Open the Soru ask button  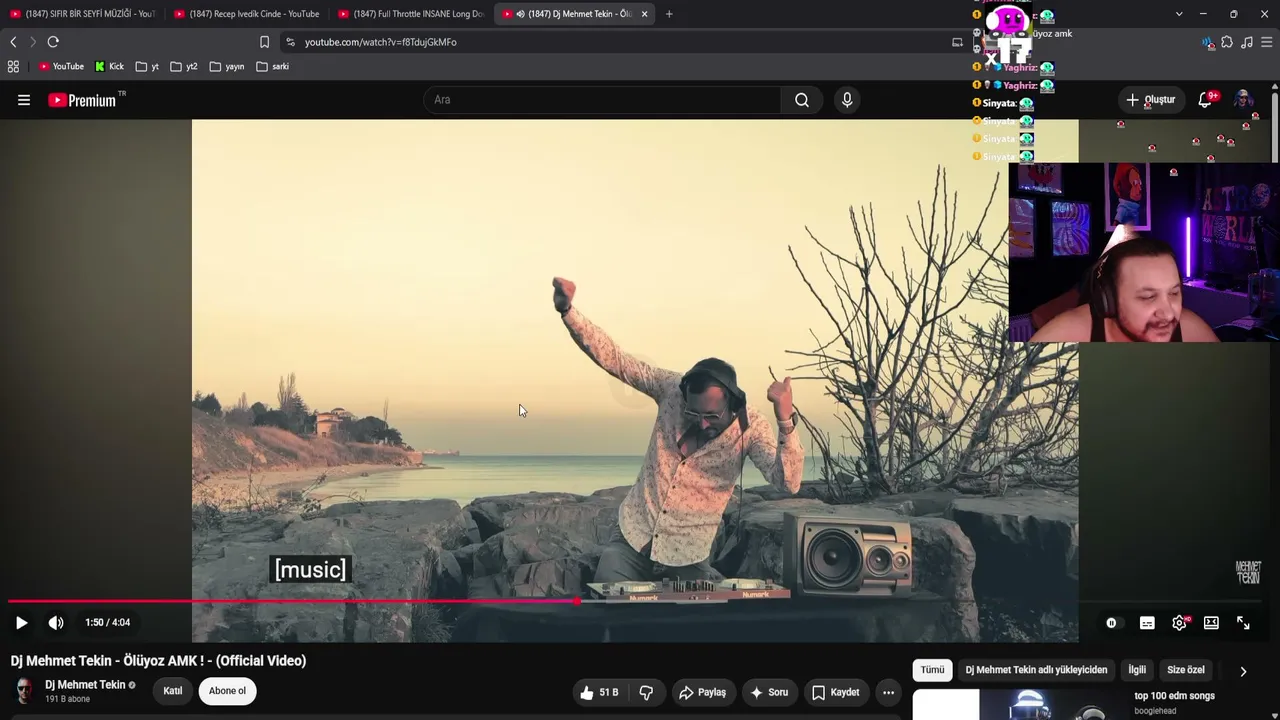click(769, 692)
